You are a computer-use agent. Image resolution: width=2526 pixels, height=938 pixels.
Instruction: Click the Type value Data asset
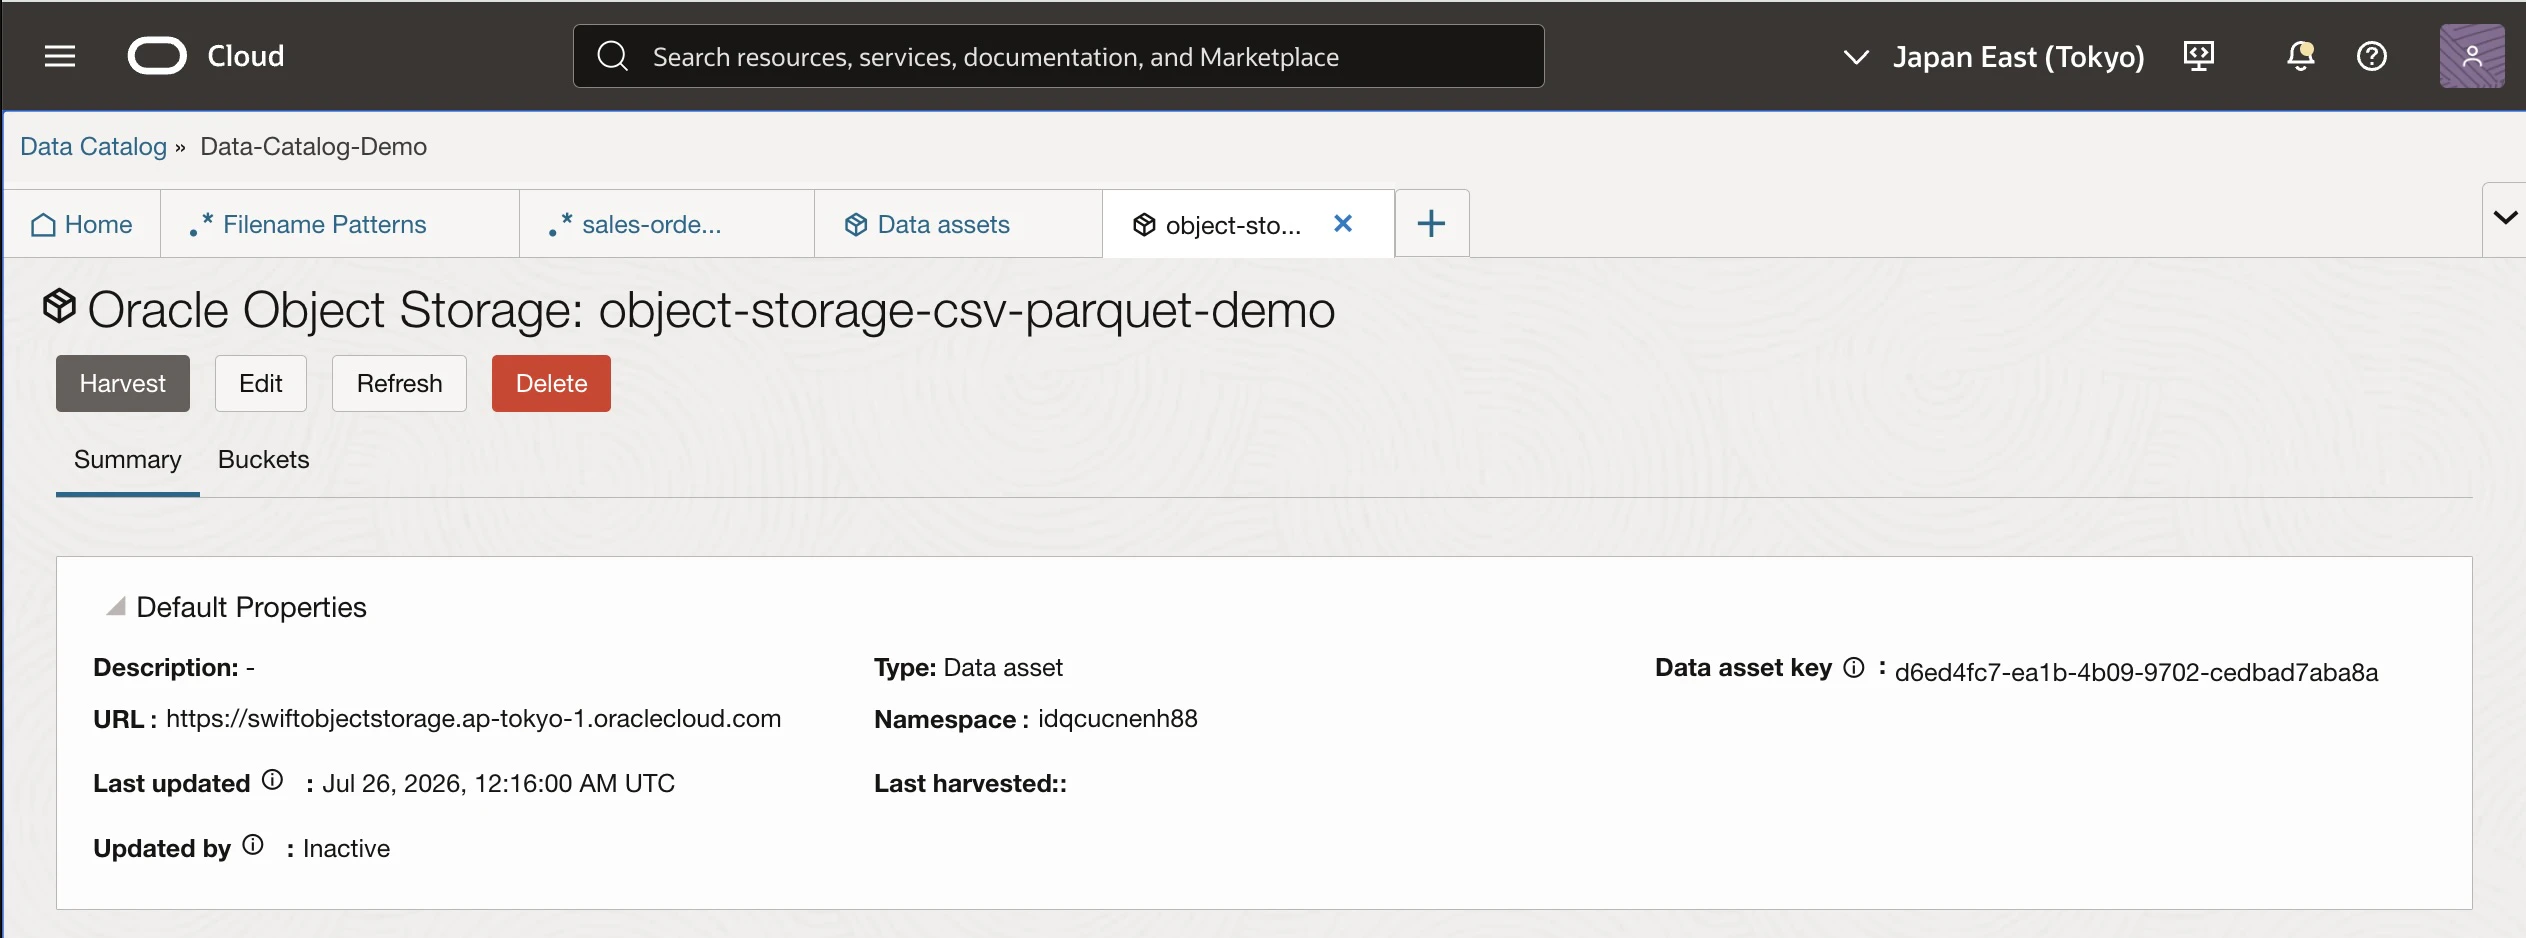point(1003,668)
